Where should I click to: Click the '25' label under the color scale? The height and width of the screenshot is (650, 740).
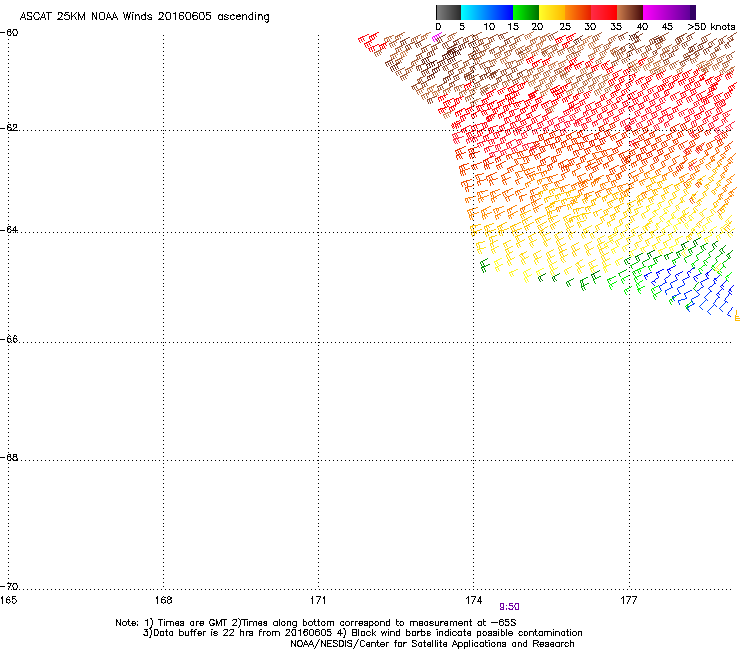565,27
